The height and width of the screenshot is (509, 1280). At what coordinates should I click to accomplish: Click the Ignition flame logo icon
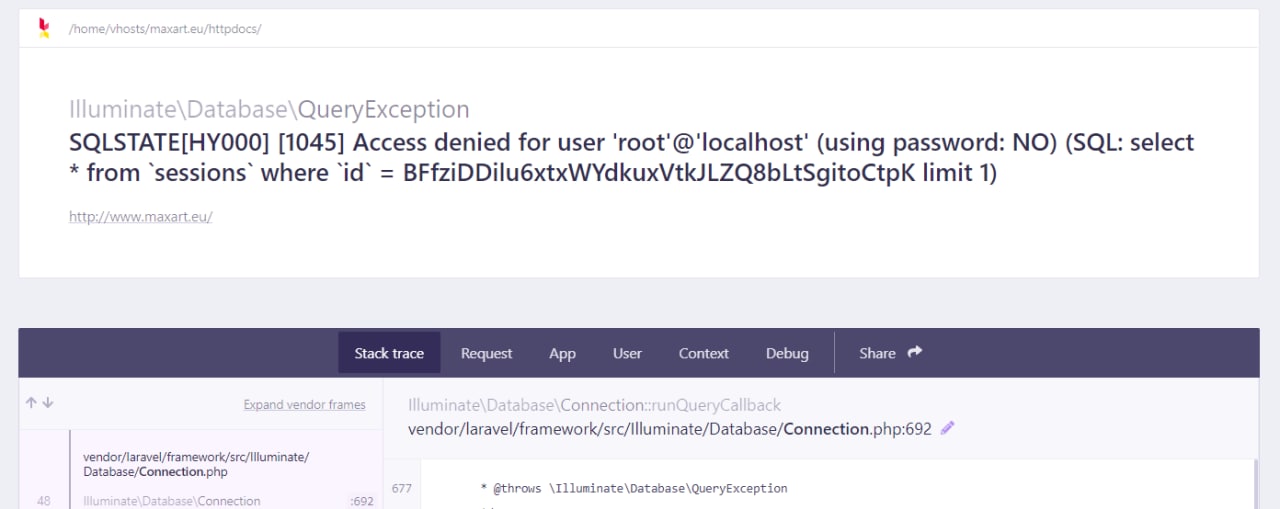(44, 28)
